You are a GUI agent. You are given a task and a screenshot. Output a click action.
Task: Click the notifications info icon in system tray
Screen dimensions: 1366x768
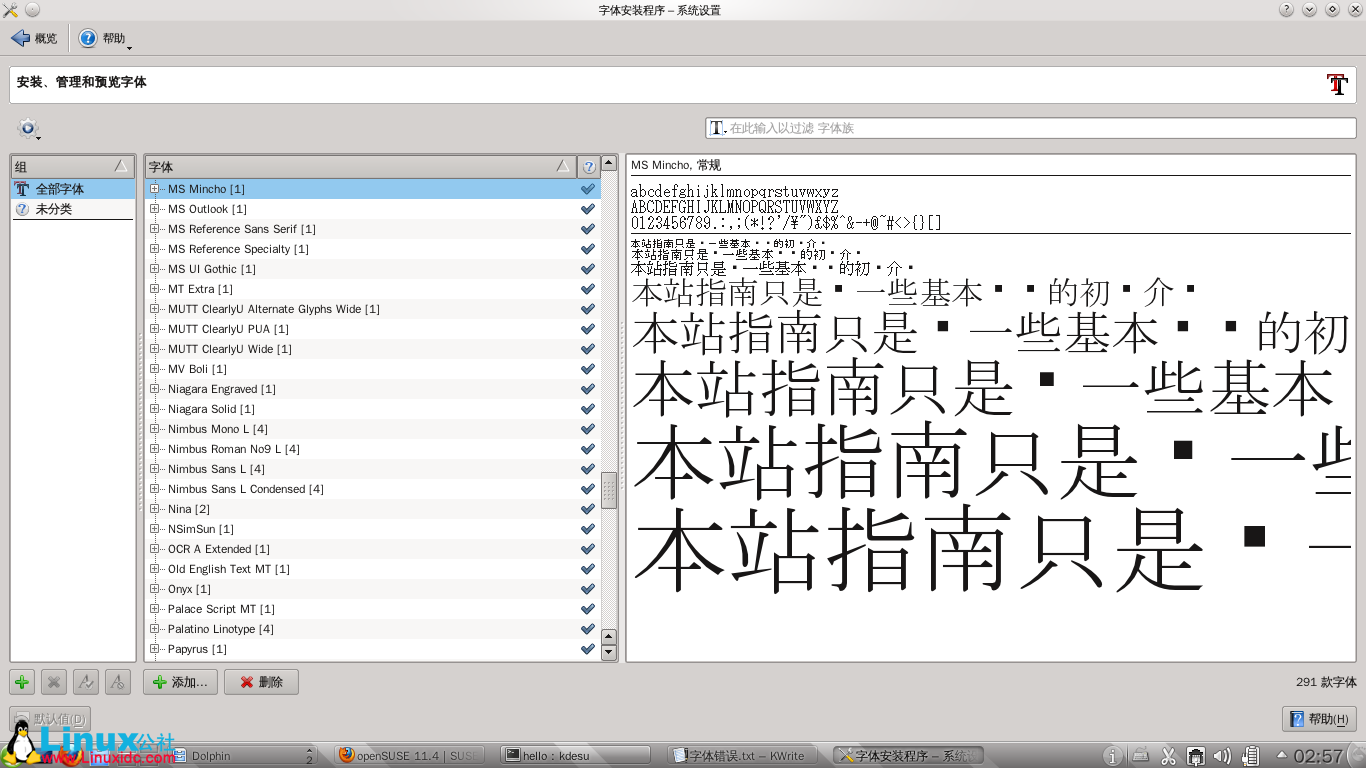click(1112, 756)
